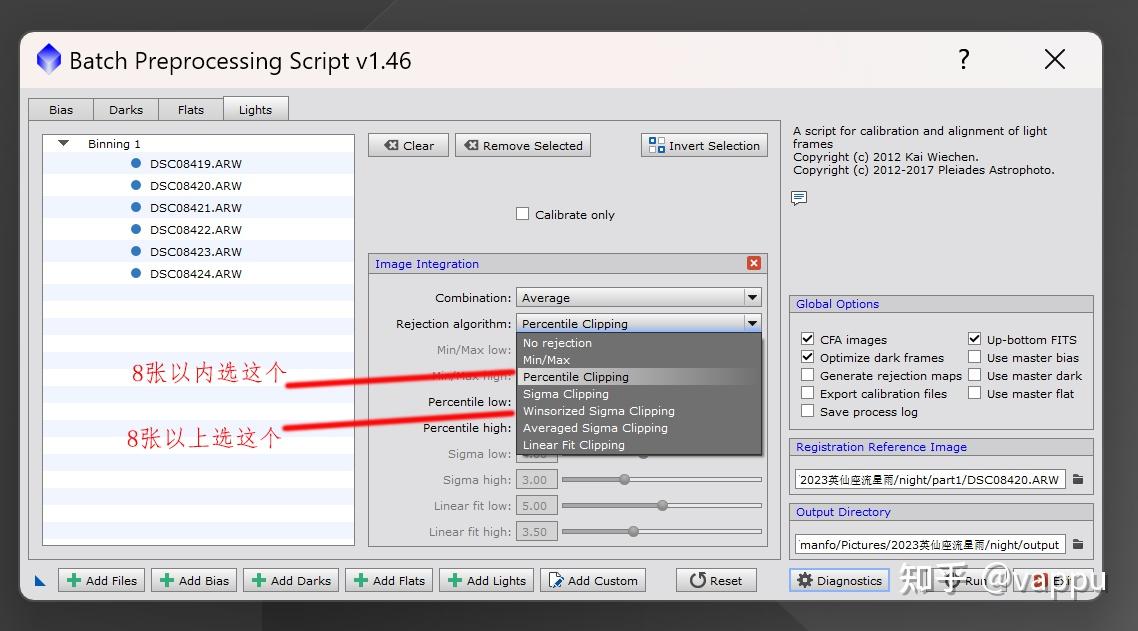
Task: Click the Sigma high slider handle
Action: click(x=624, y=479)
